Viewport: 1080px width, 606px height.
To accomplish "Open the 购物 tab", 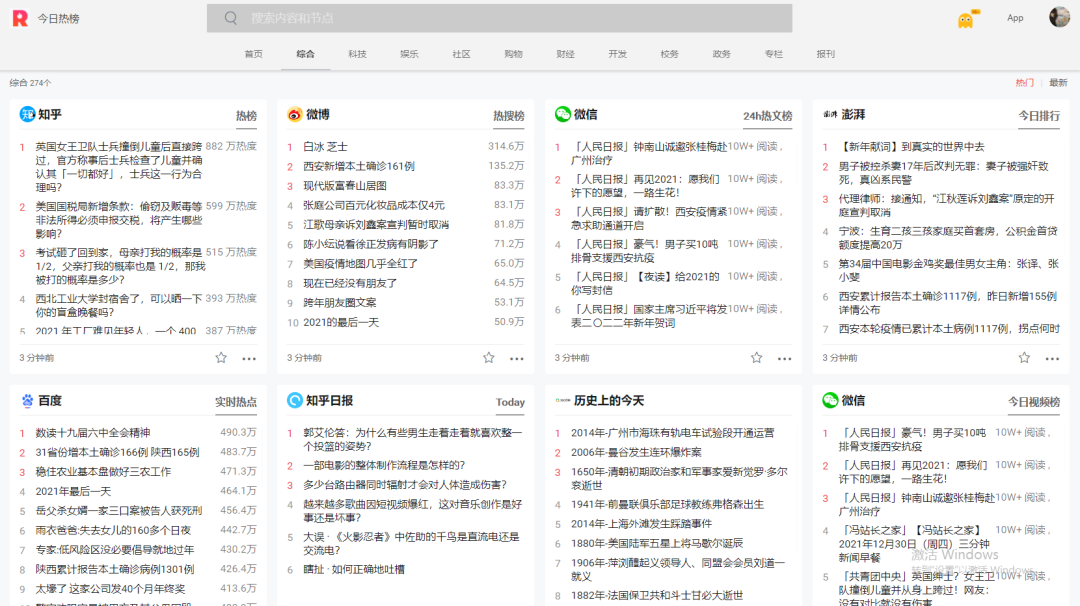I will click(x=513, y=54).
